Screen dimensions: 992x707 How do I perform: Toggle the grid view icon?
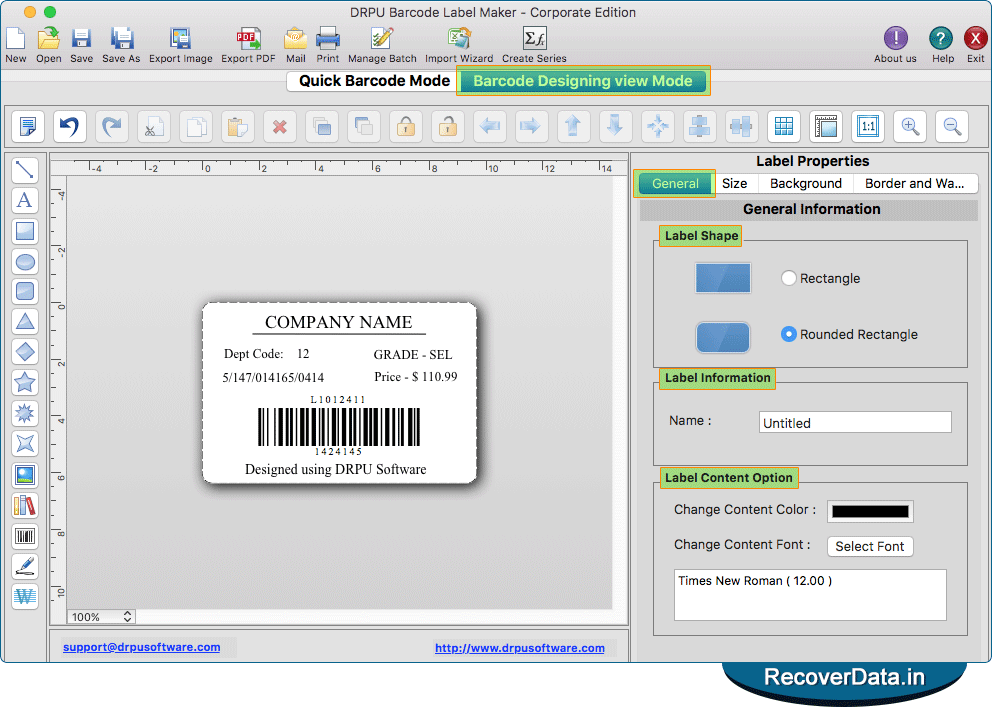pyautogui.click(x=784, y=126)
